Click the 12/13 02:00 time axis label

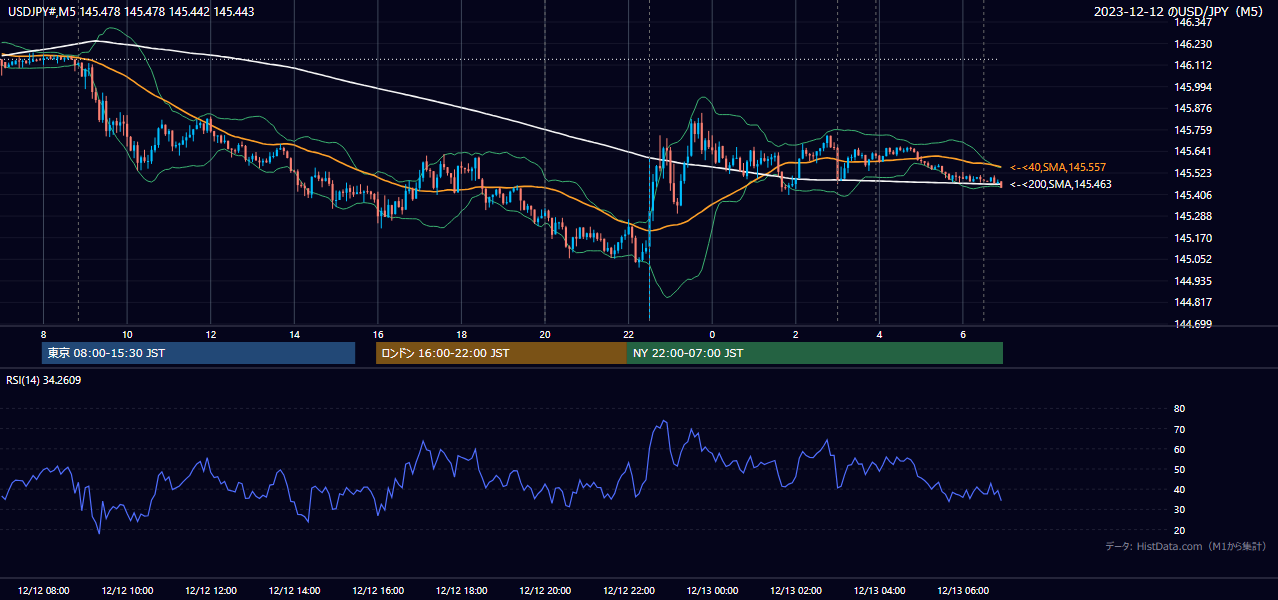pos(796,591)
